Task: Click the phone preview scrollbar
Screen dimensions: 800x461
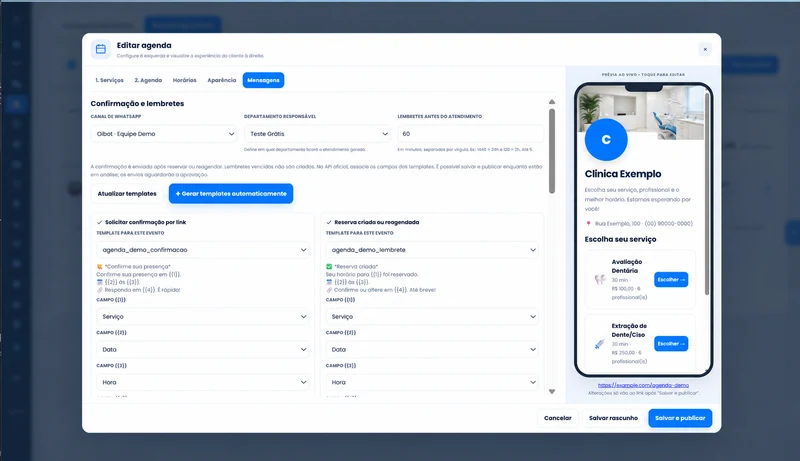Action: tap(707, 194)
